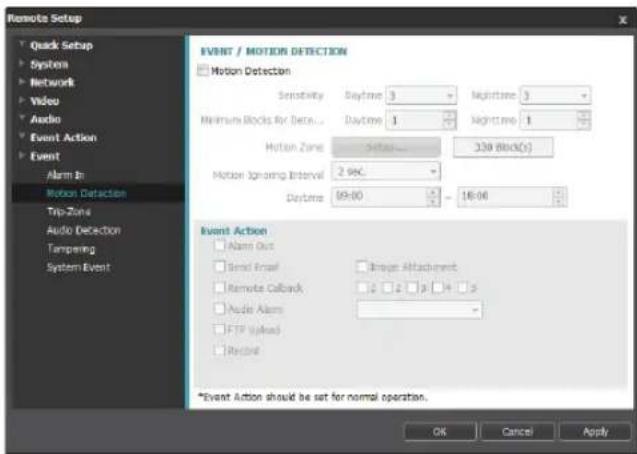Open the System Event settings page
The width and height of the screenshot is (637, 454).
[78, 267]
